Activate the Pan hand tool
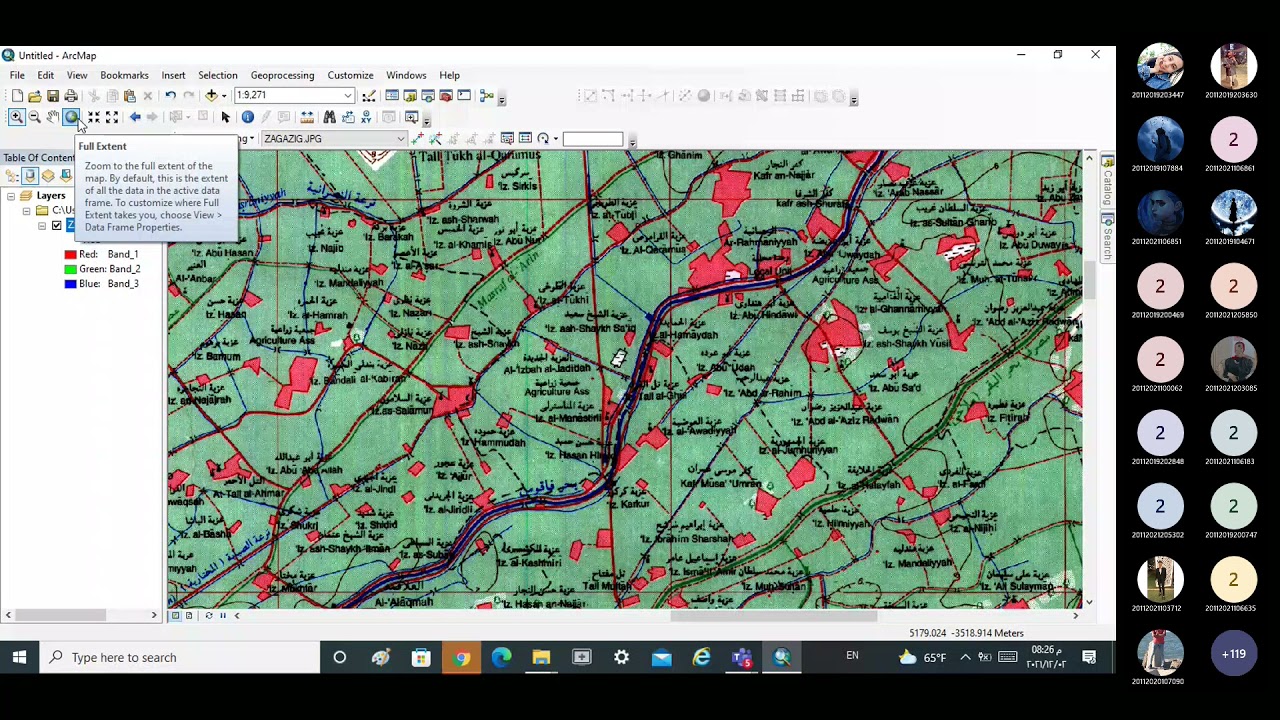 (52, 117)
